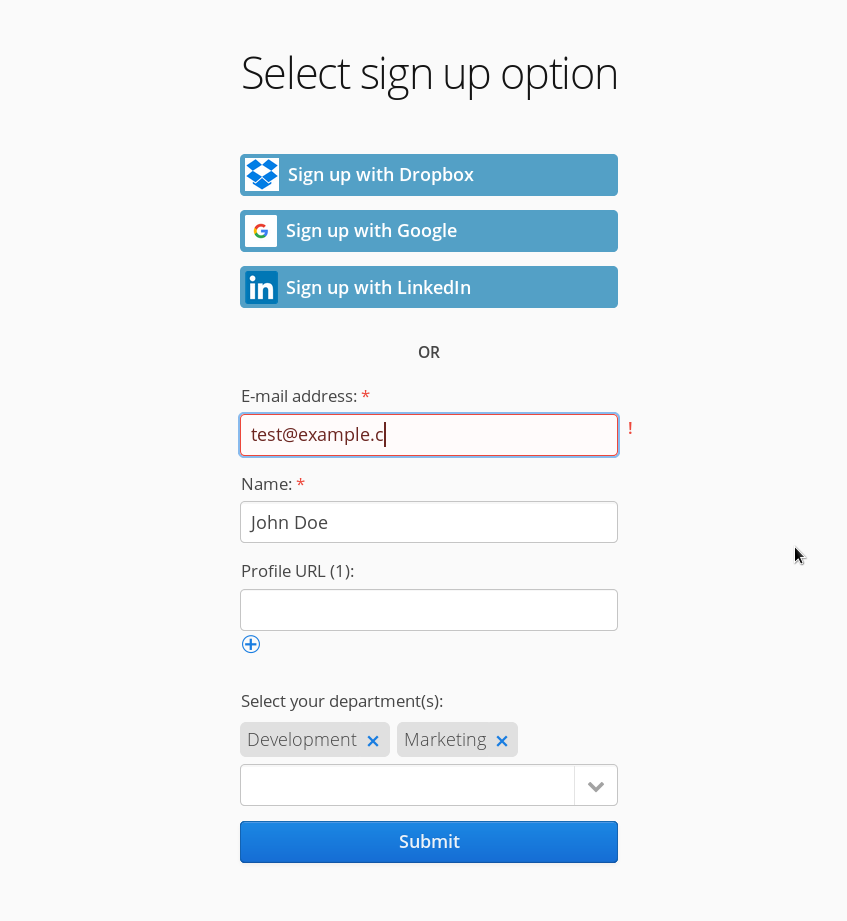Click the Name field containing John Doe
The image size is (847, 921).
pos(428,522)
